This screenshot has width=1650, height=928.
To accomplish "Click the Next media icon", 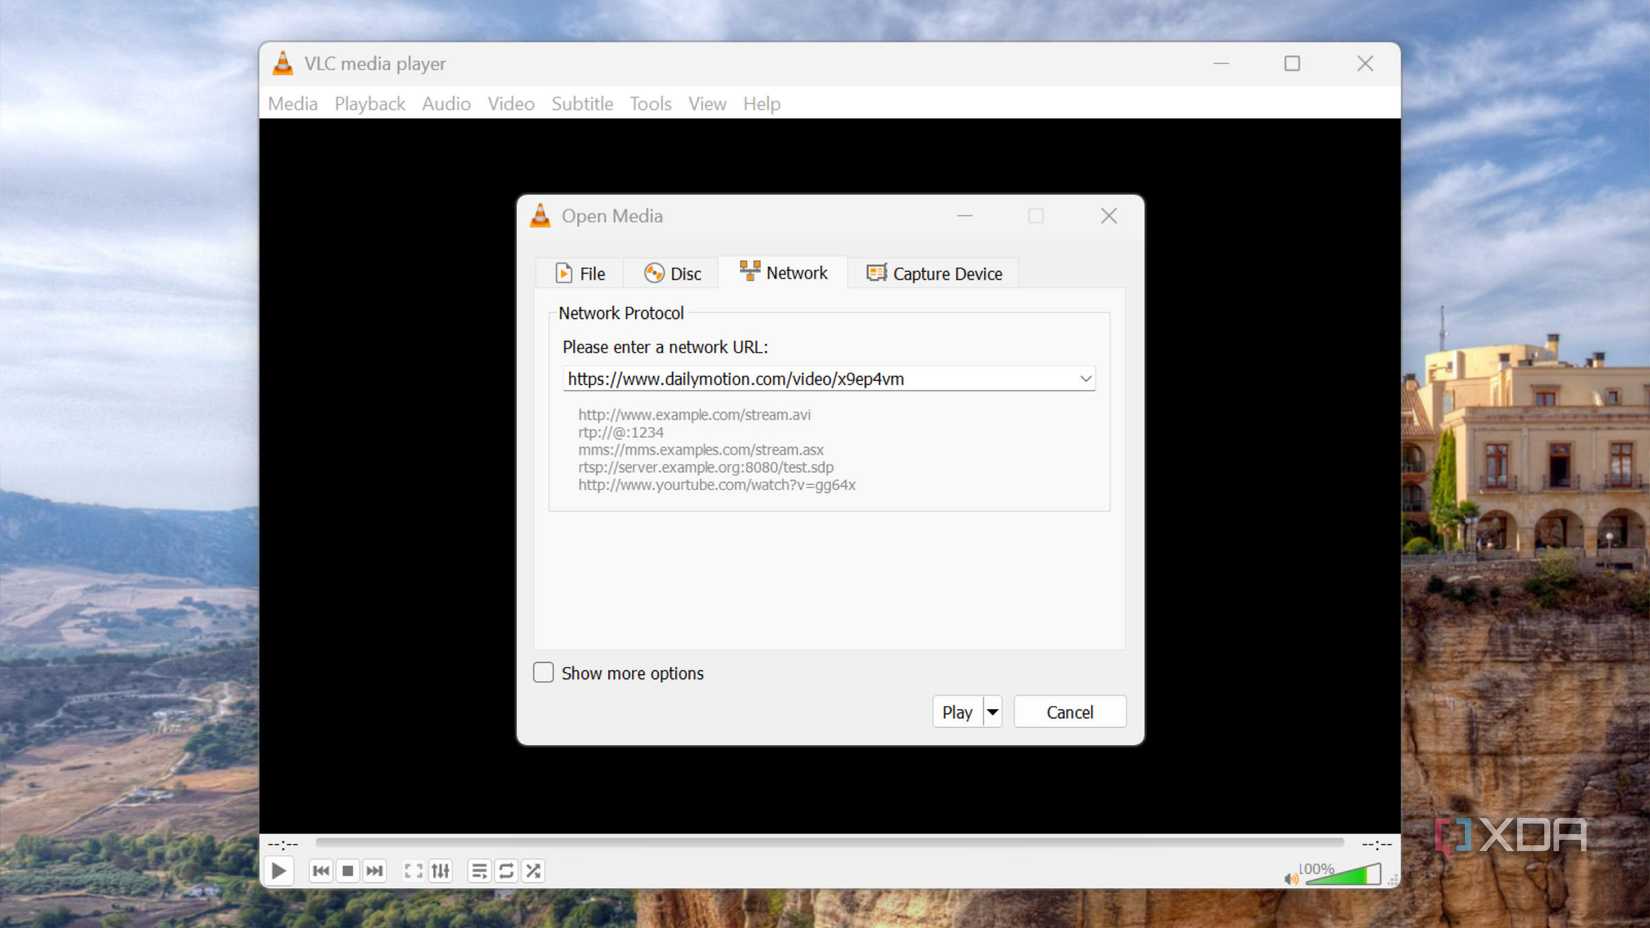I will (374, 870).
